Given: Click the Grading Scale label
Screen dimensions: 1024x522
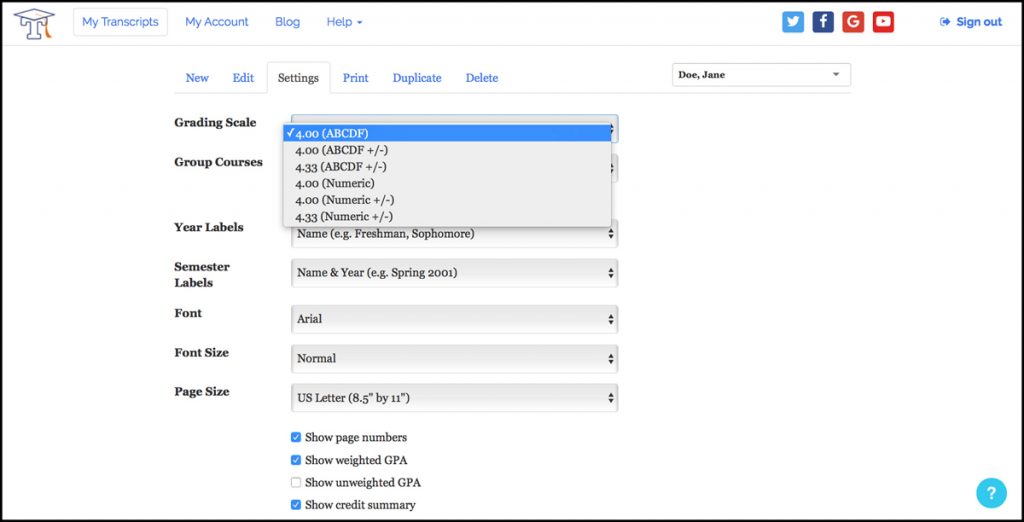Looking at the screenshot, I should [215, 122].
